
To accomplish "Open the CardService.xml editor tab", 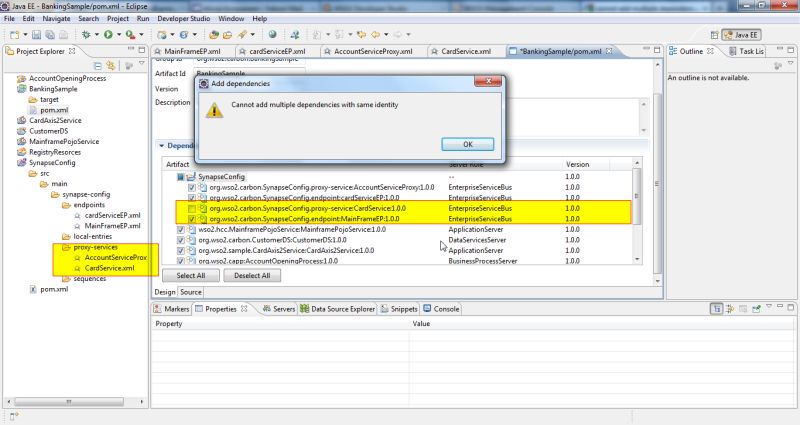I will click(461, 51).
